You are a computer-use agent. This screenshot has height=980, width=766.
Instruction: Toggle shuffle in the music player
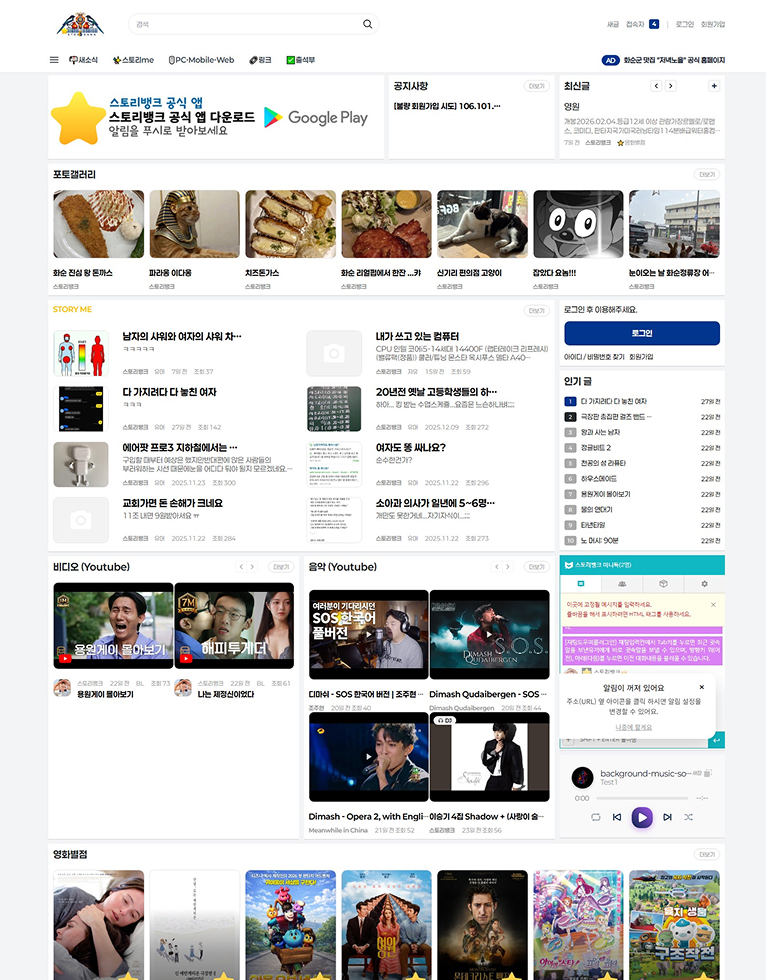(689, 817)
